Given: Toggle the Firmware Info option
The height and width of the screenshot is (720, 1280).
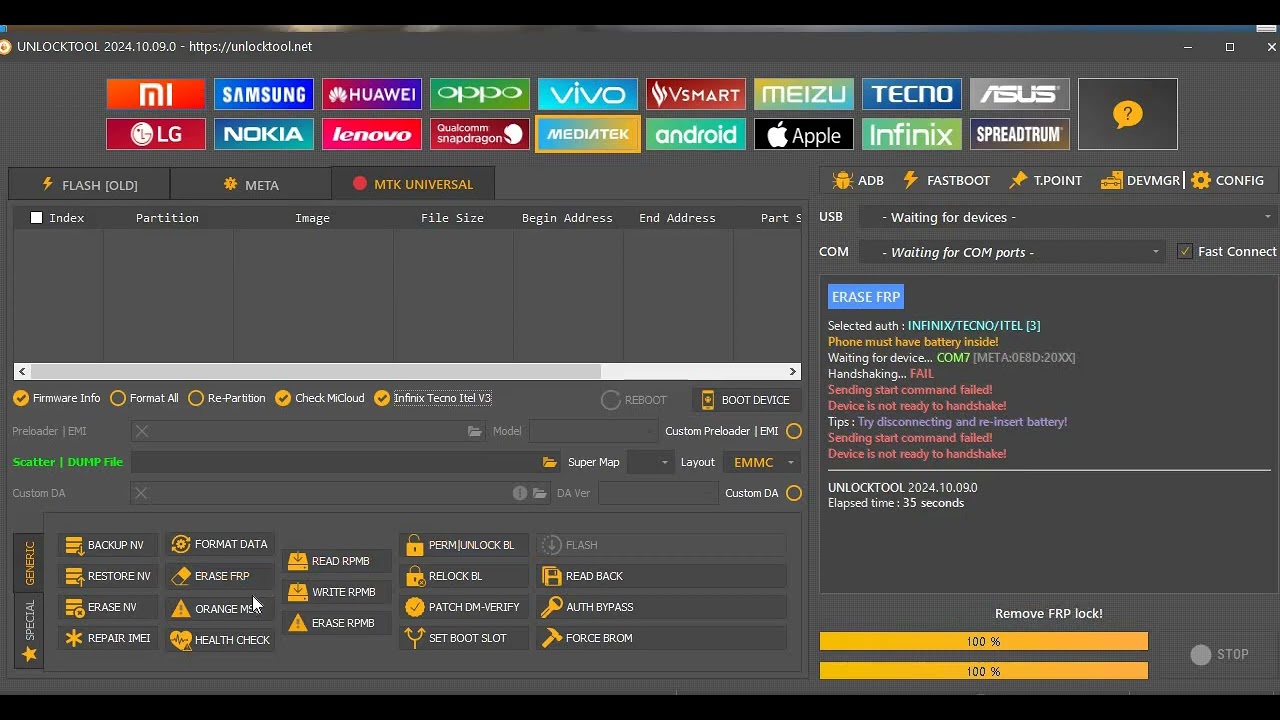Looking at the screenshot, I should point(57,398).
